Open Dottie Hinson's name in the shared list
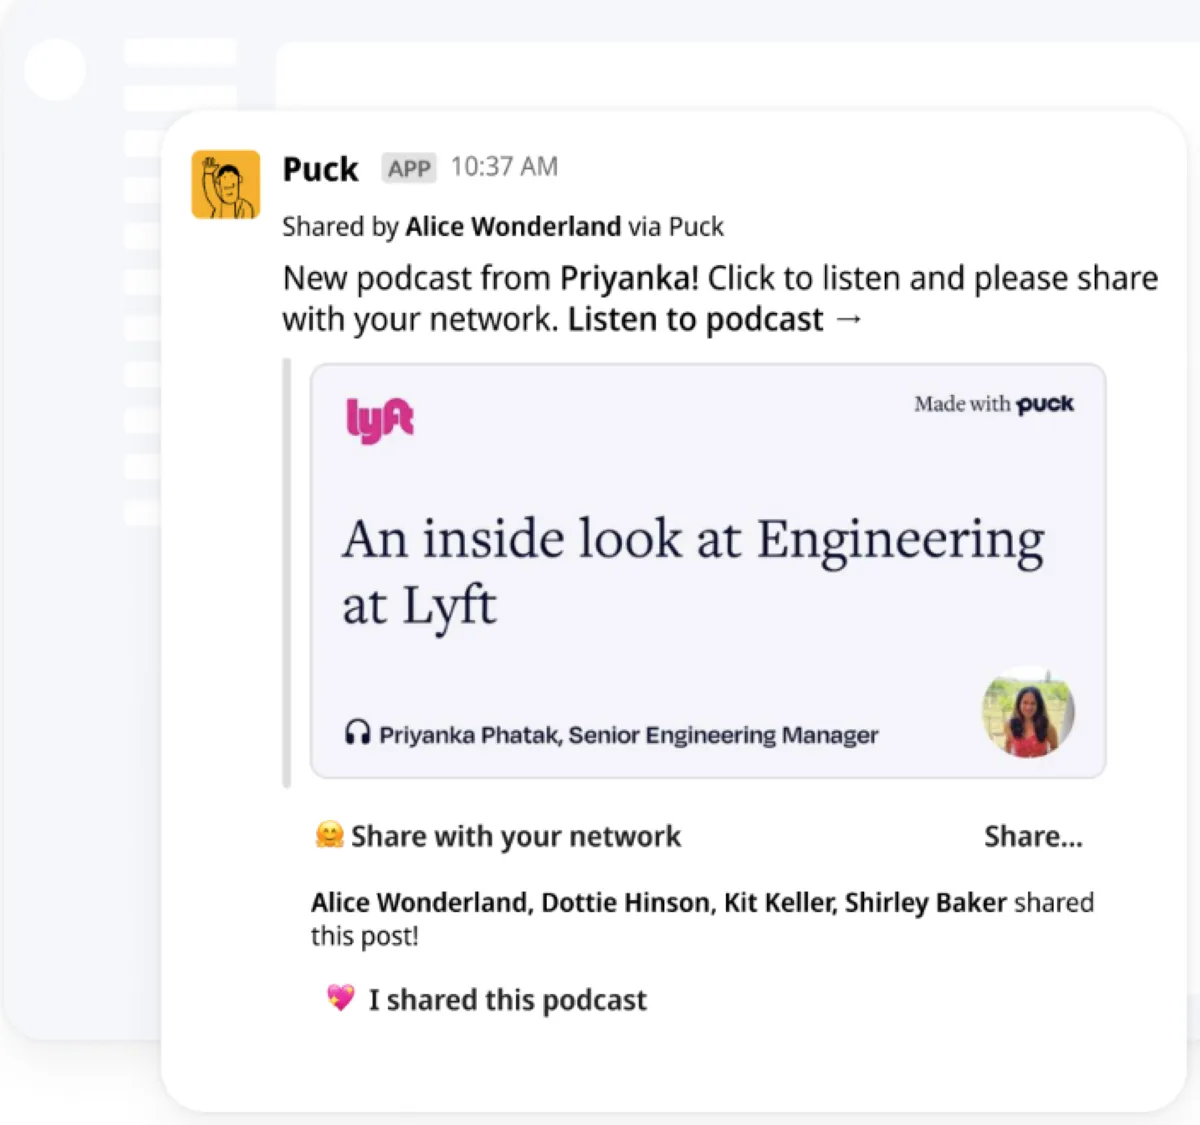 coord(626,903)
